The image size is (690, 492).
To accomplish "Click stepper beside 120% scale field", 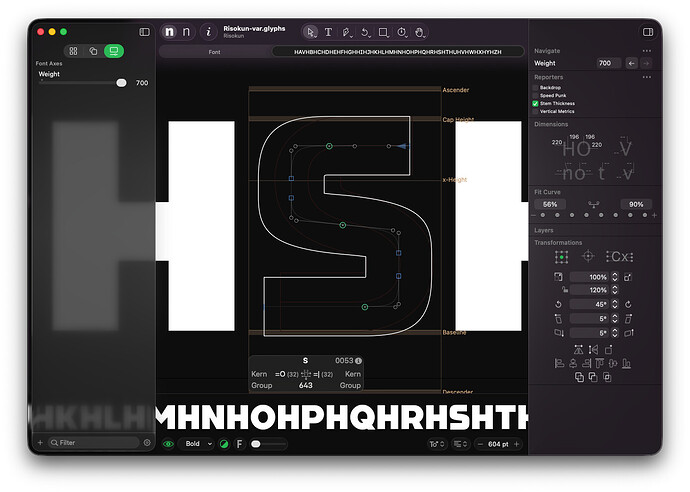I will point(615,290).
